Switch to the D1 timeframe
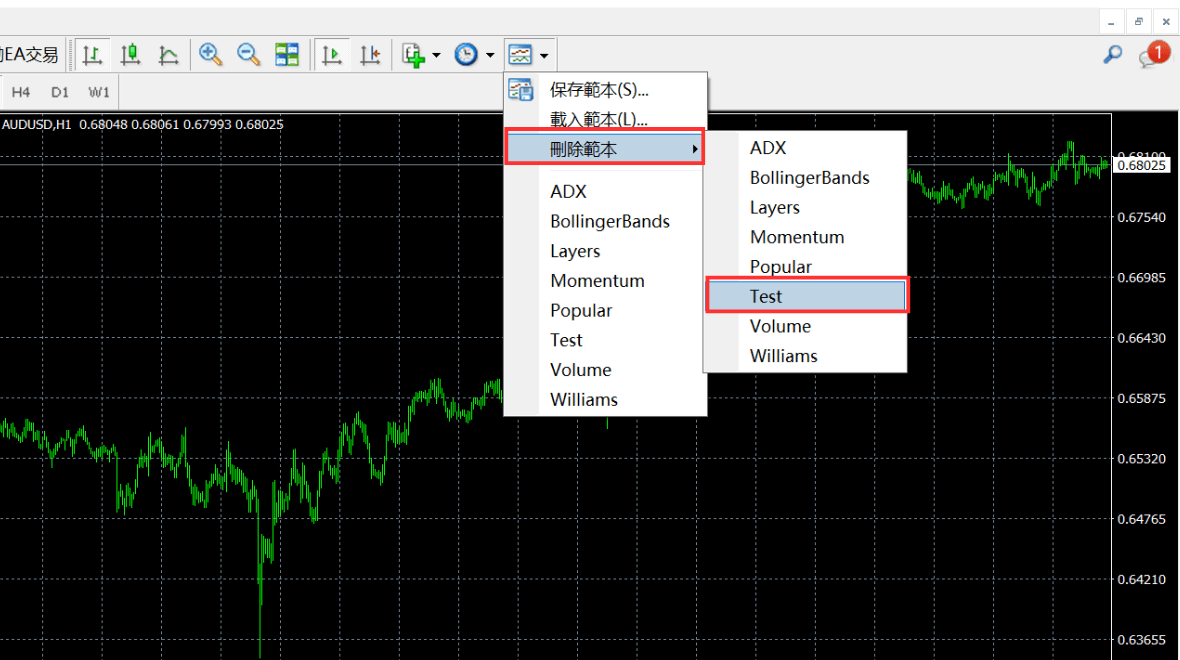 [60, 92]
